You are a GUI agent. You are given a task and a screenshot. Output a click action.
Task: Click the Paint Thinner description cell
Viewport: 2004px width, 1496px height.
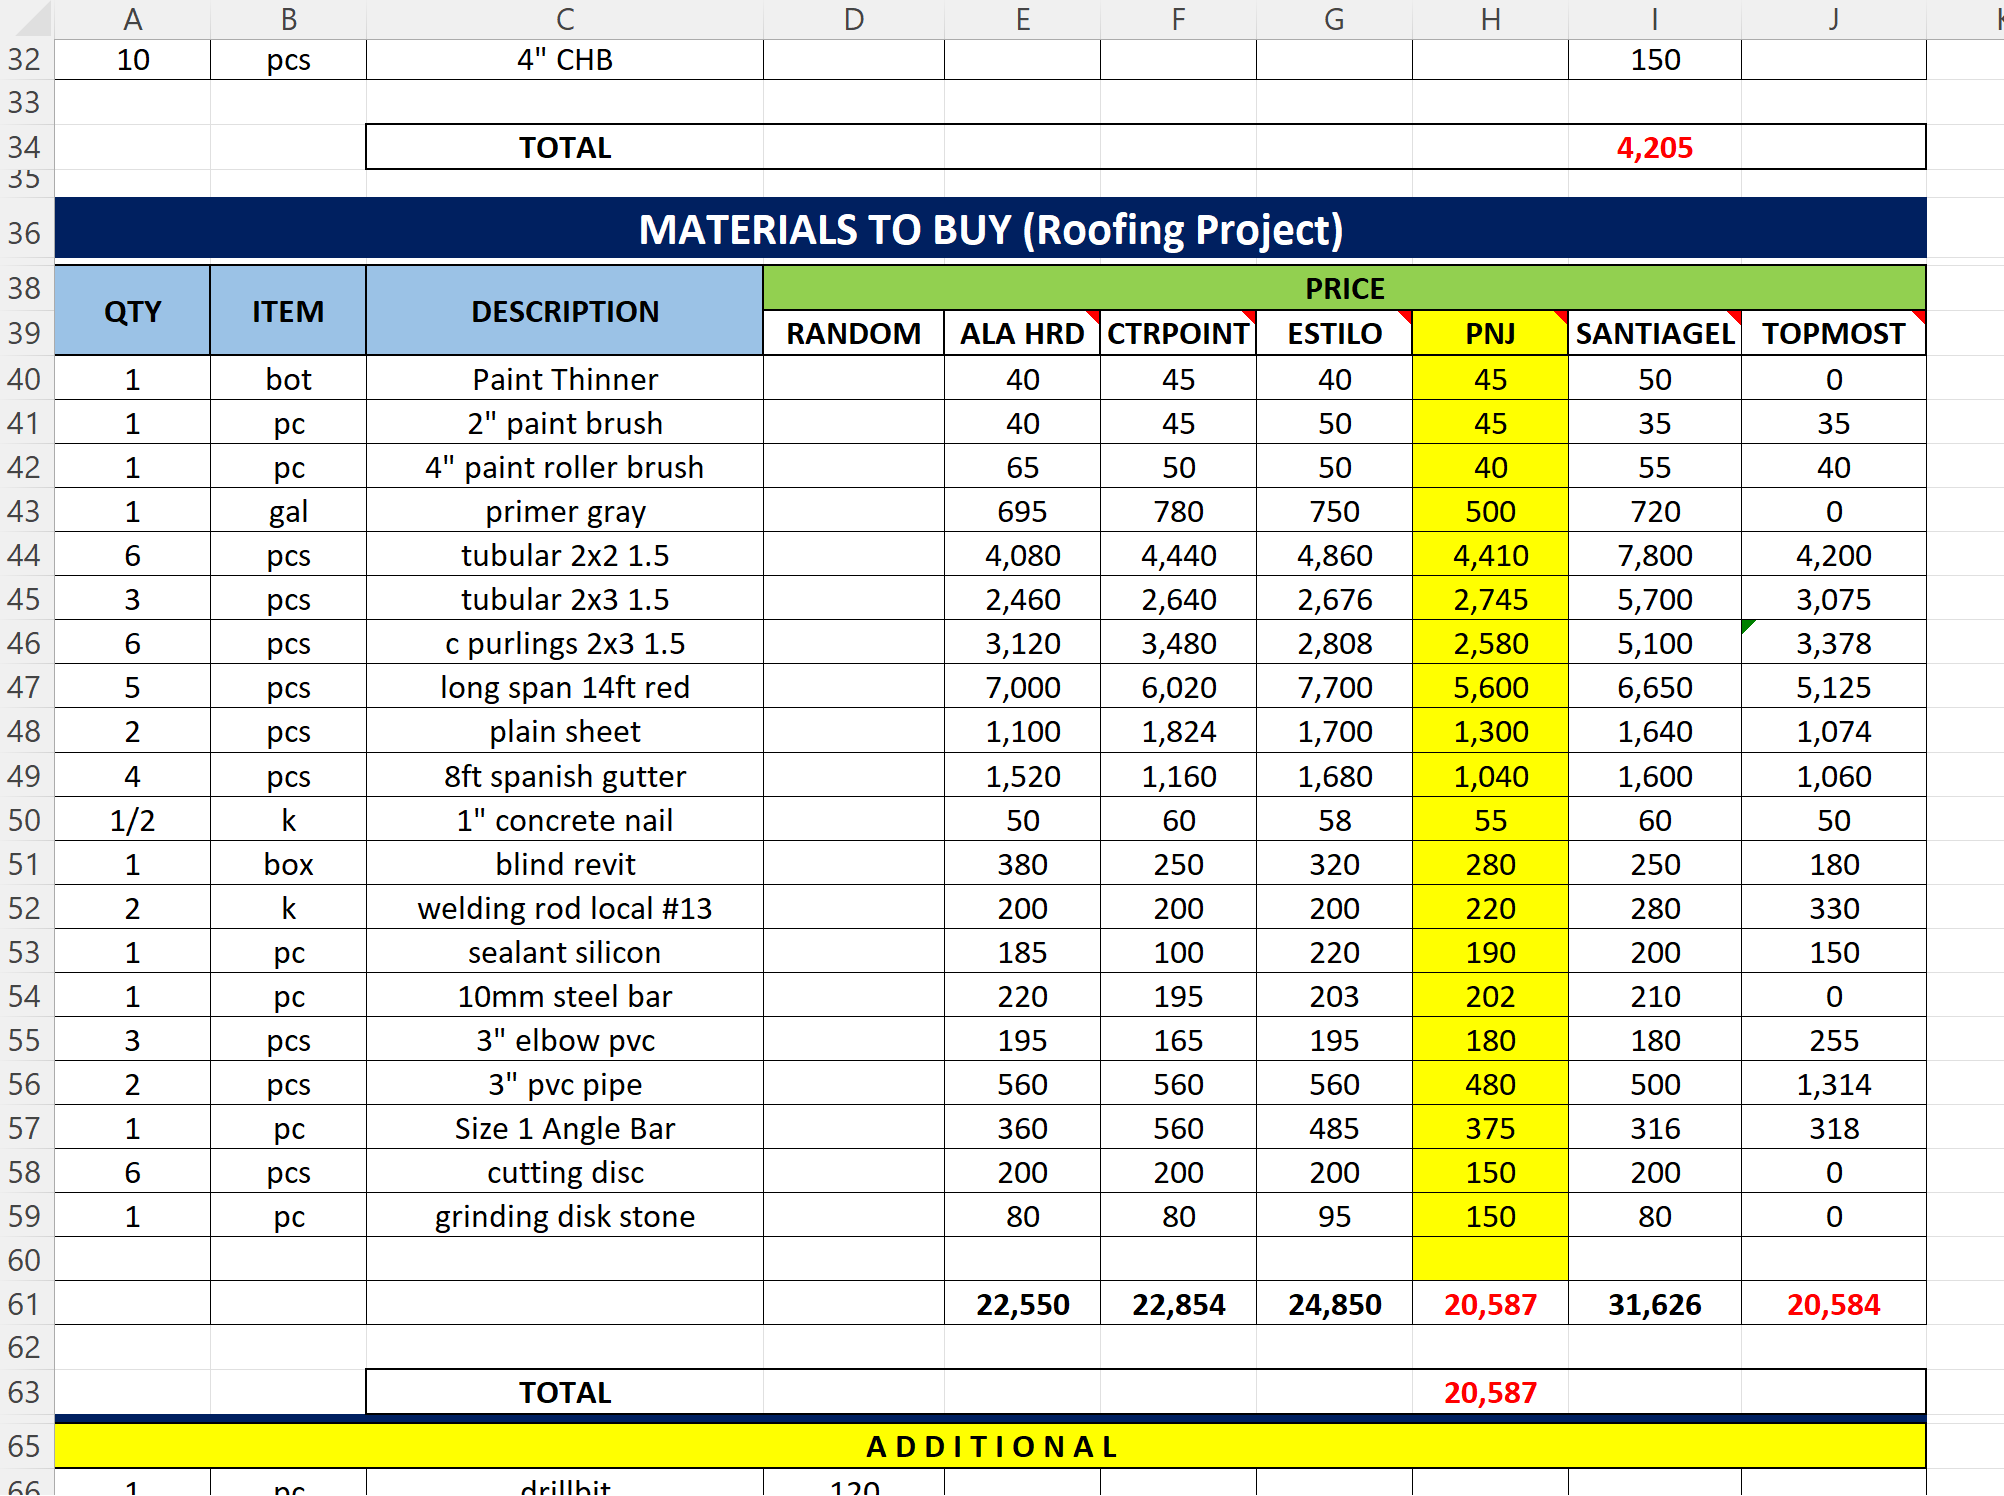(564, 379)
